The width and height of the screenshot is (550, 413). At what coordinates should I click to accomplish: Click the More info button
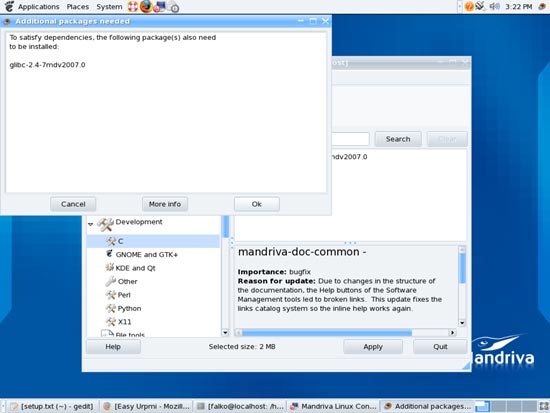click(x=165, y=204)
